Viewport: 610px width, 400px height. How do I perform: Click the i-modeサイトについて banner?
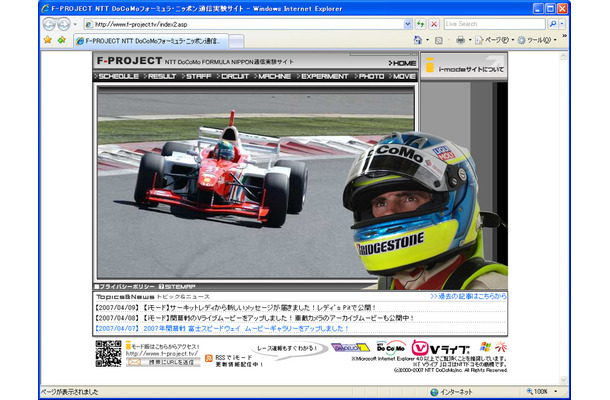coord(464,66)
